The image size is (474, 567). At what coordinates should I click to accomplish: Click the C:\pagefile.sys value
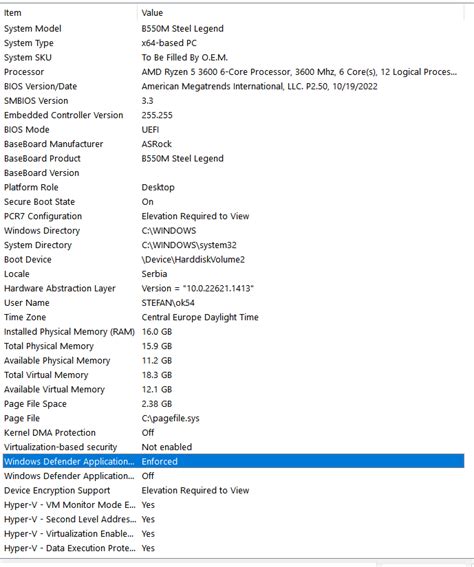[170, 418]
